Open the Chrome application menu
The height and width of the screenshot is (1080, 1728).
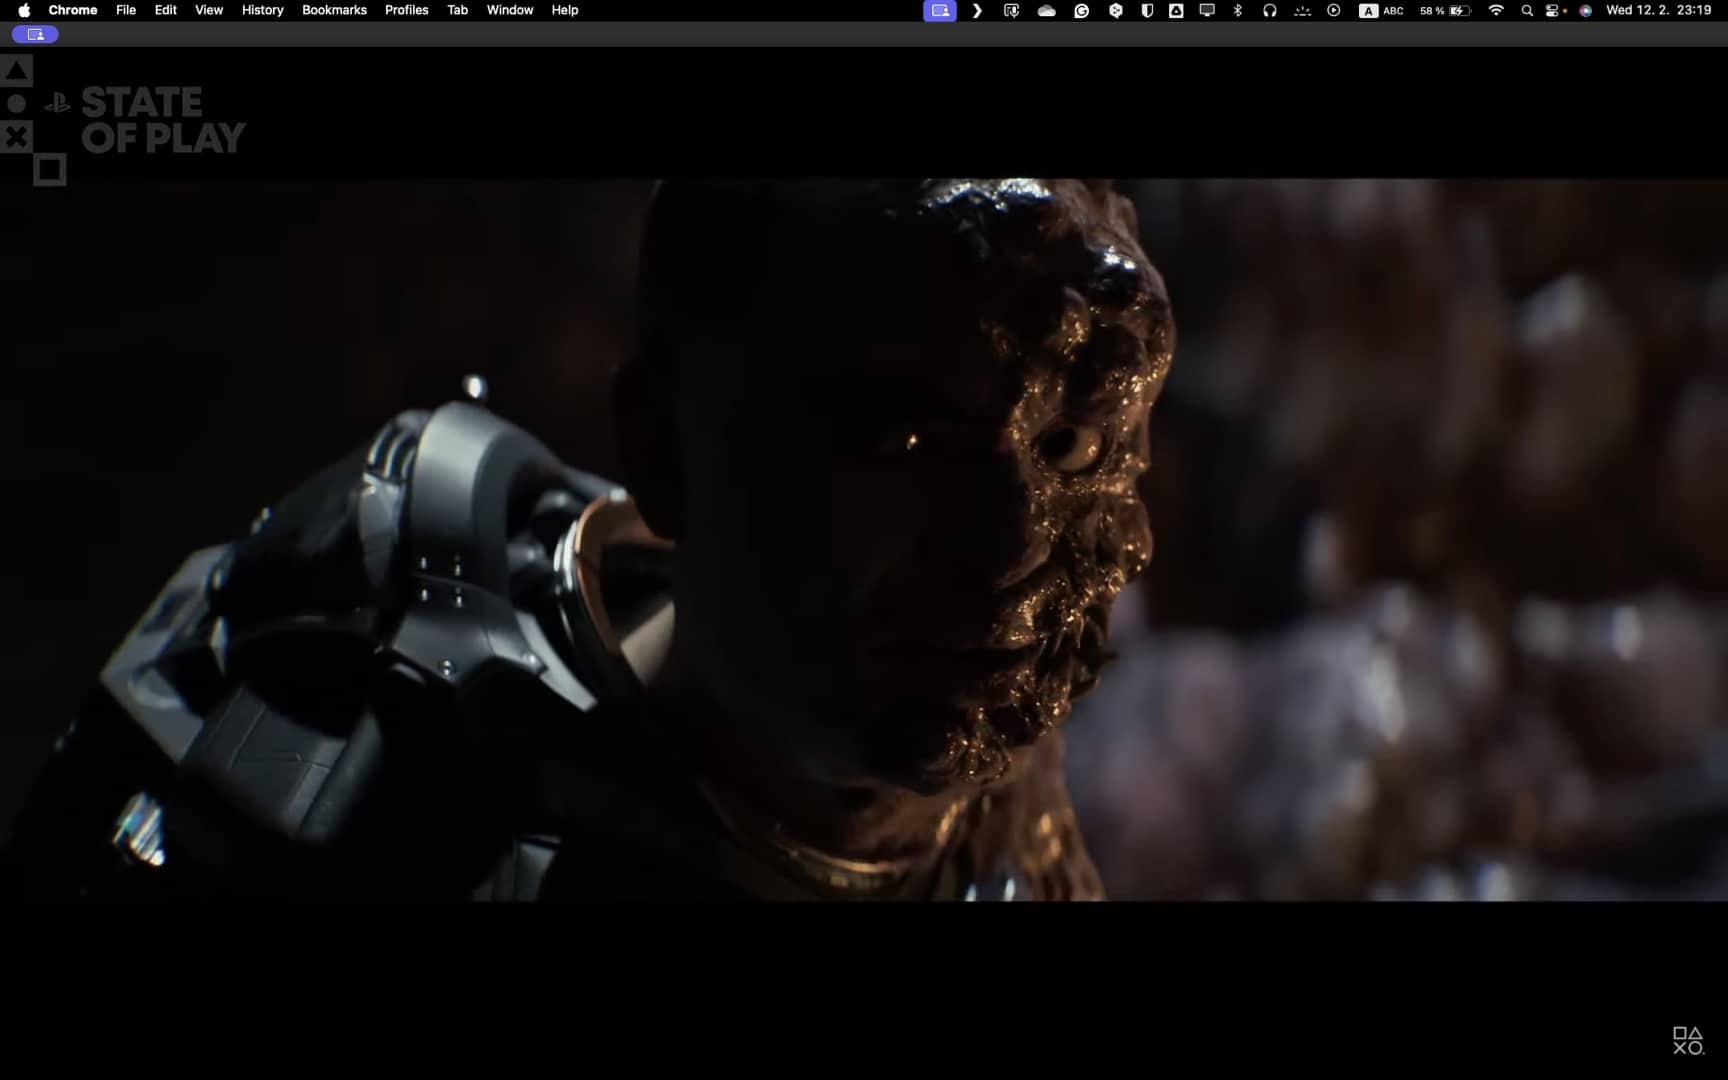[73, 10]
